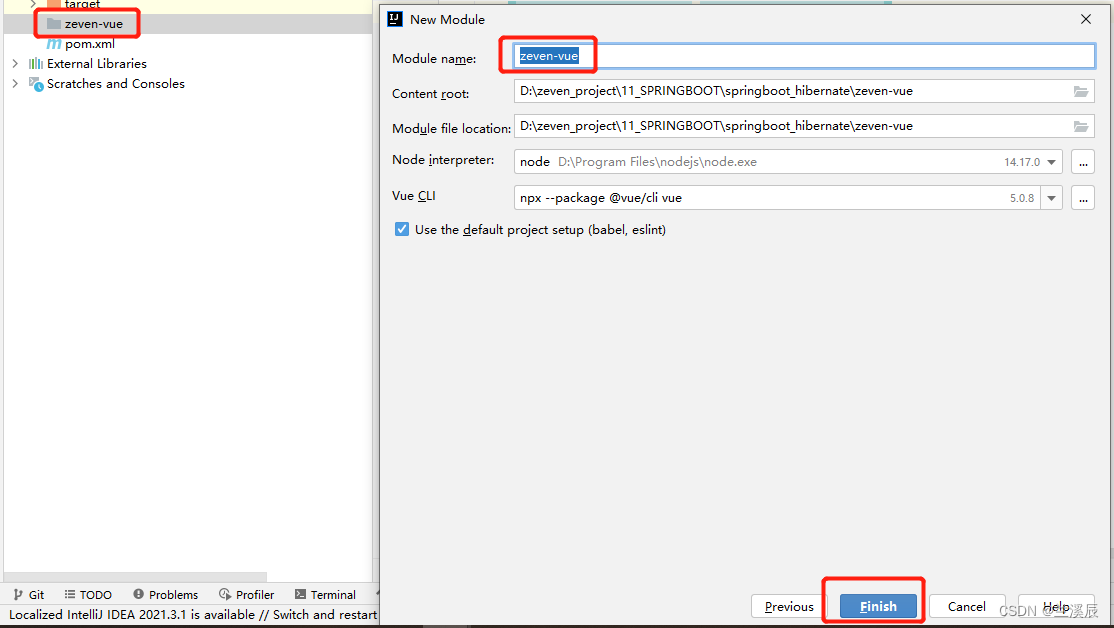Focus the Module name input field
1114x628 pixels.
coord(804,56)
